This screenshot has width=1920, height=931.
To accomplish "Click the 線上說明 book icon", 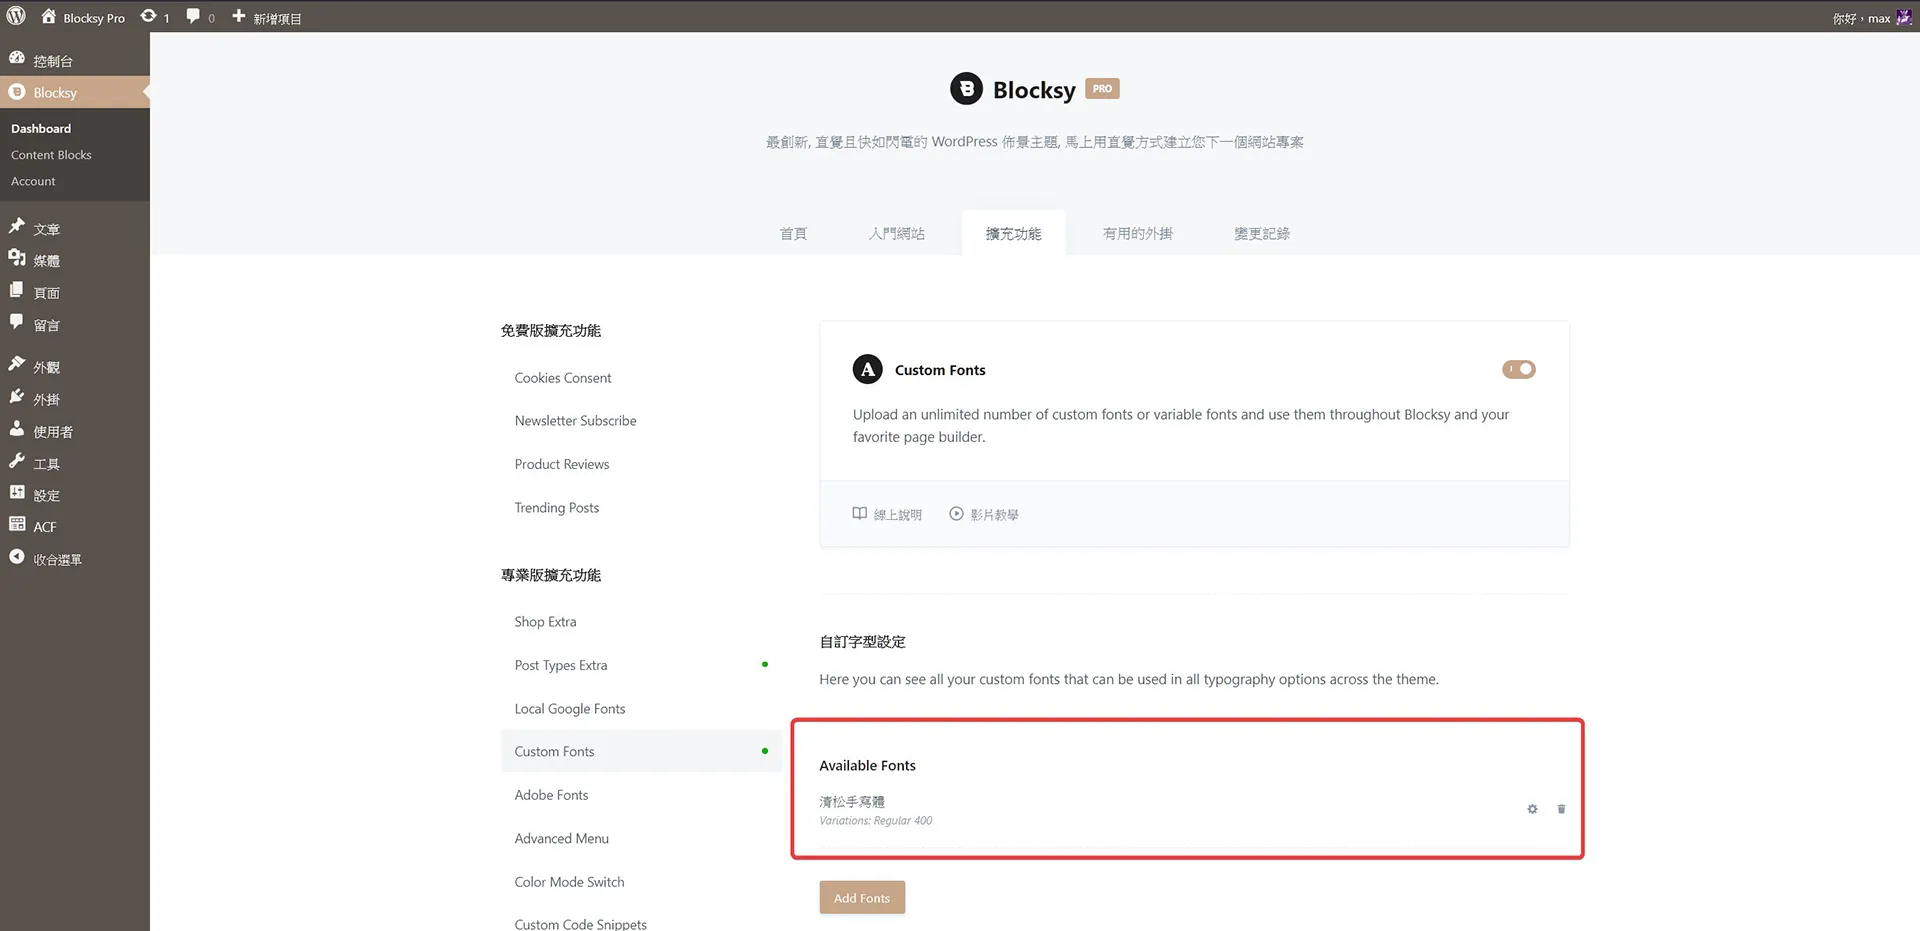I will click(x=859, y=514).
